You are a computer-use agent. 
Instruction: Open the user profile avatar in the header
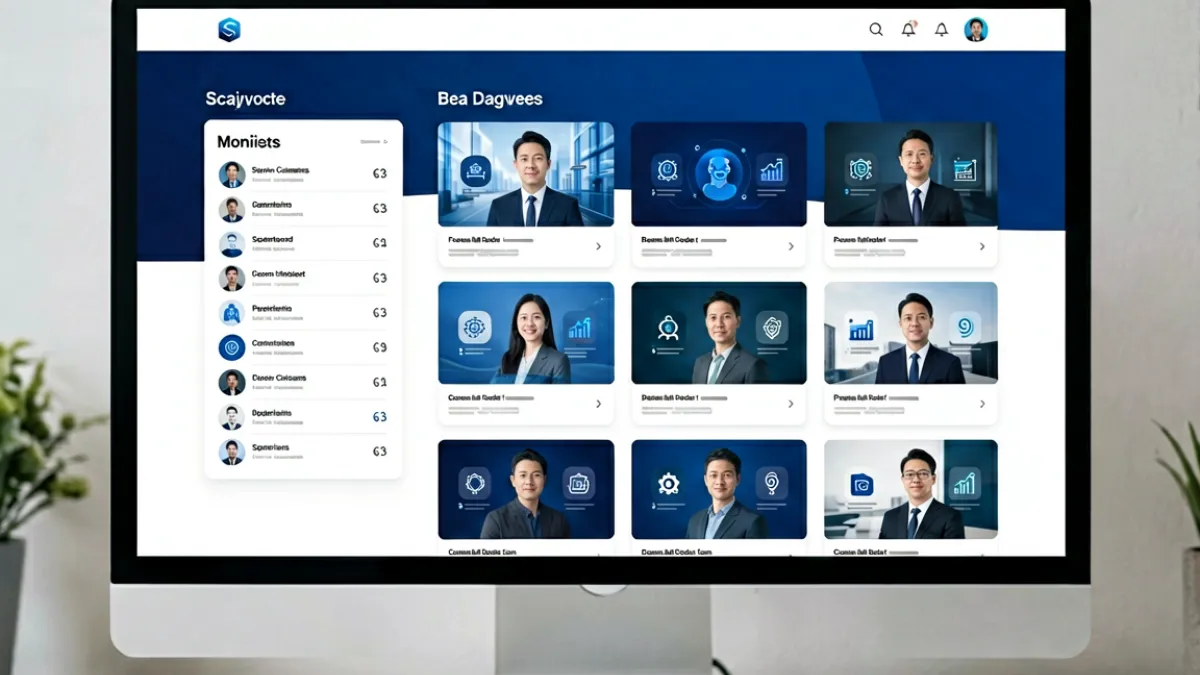click(976, 30)
